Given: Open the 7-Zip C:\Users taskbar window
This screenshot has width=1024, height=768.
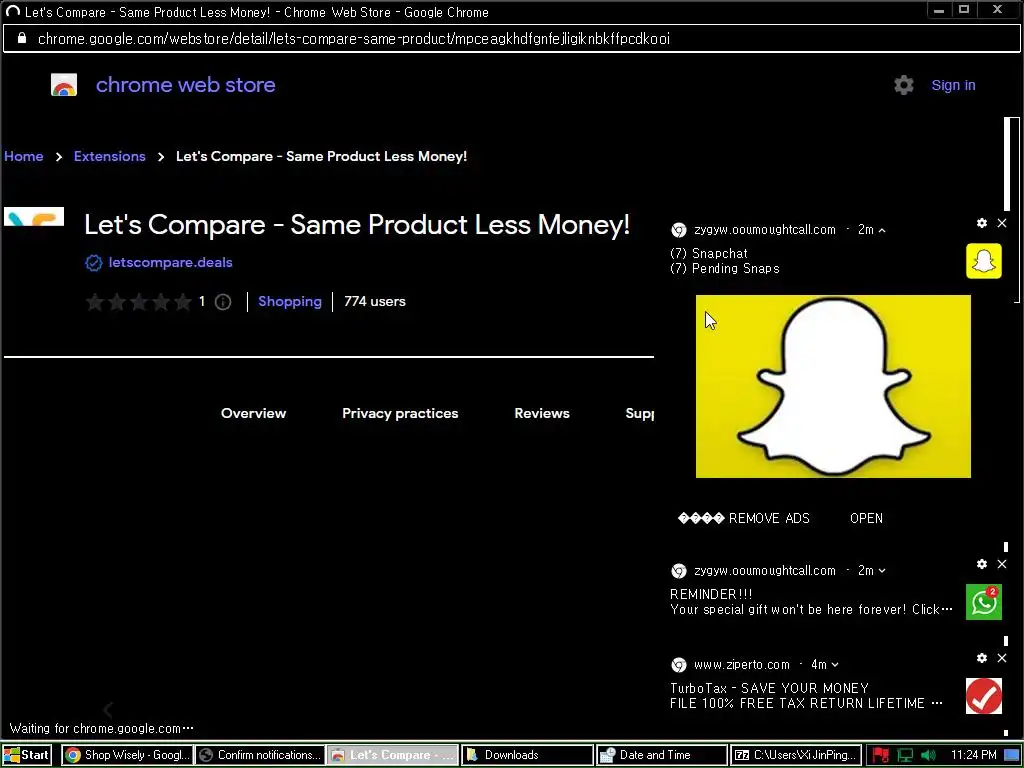Looking at the screenshot, I should [x=796, y=755].
